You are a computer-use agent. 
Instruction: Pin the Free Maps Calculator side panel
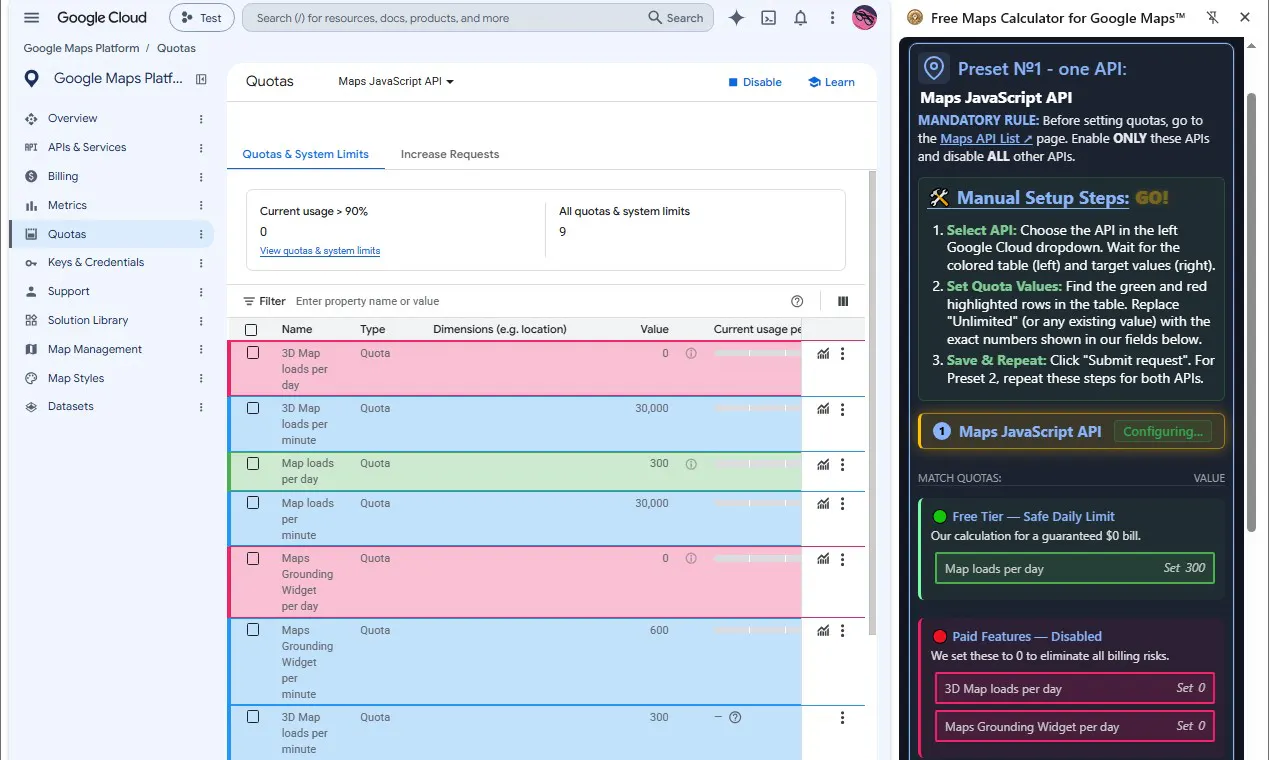tap(1213, 18)
